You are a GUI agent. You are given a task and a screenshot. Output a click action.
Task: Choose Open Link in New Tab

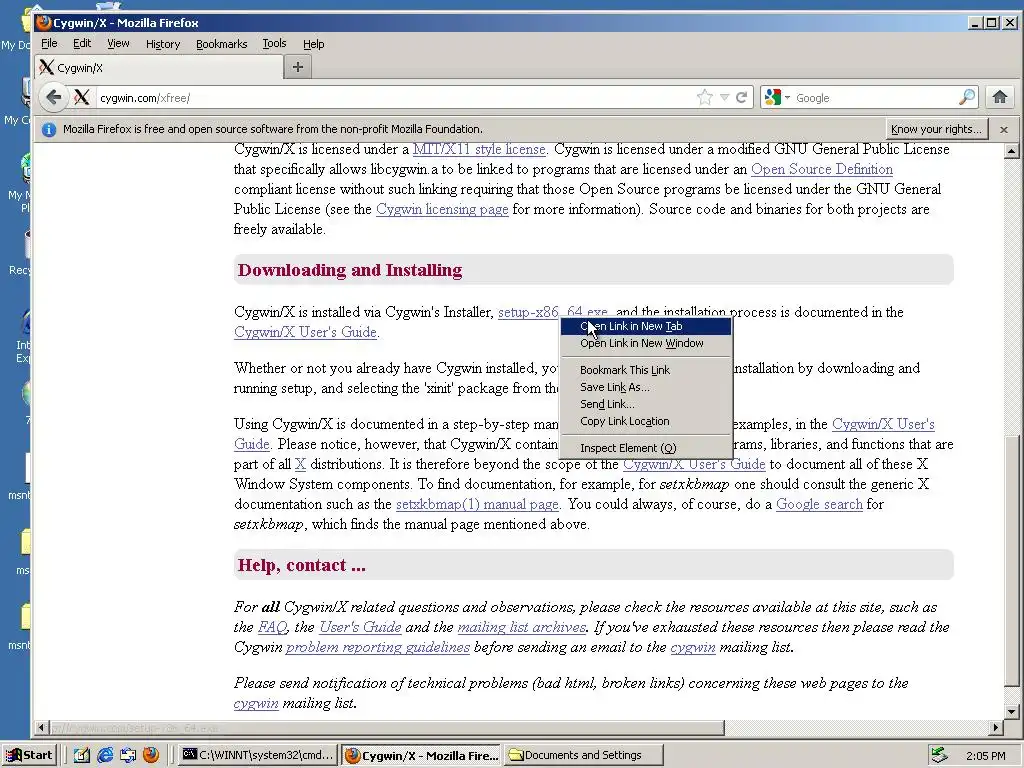[646, 326]
